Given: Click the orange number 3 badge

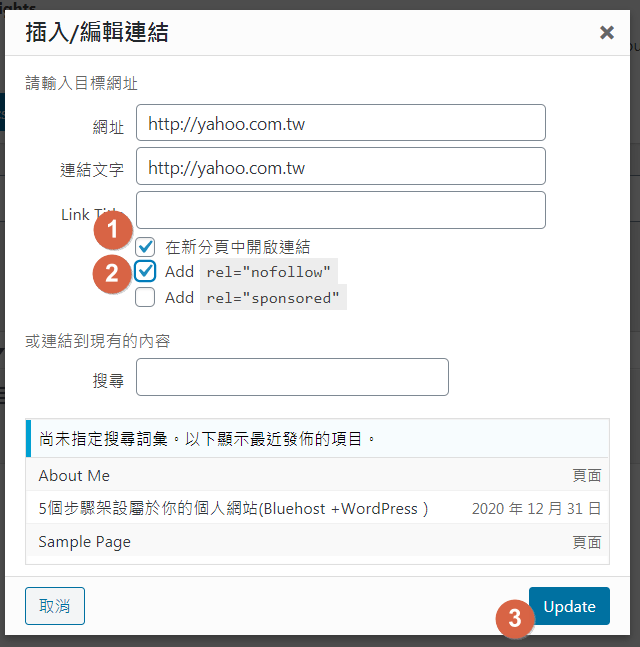Looking at the screenshot, I should [515, 618].
